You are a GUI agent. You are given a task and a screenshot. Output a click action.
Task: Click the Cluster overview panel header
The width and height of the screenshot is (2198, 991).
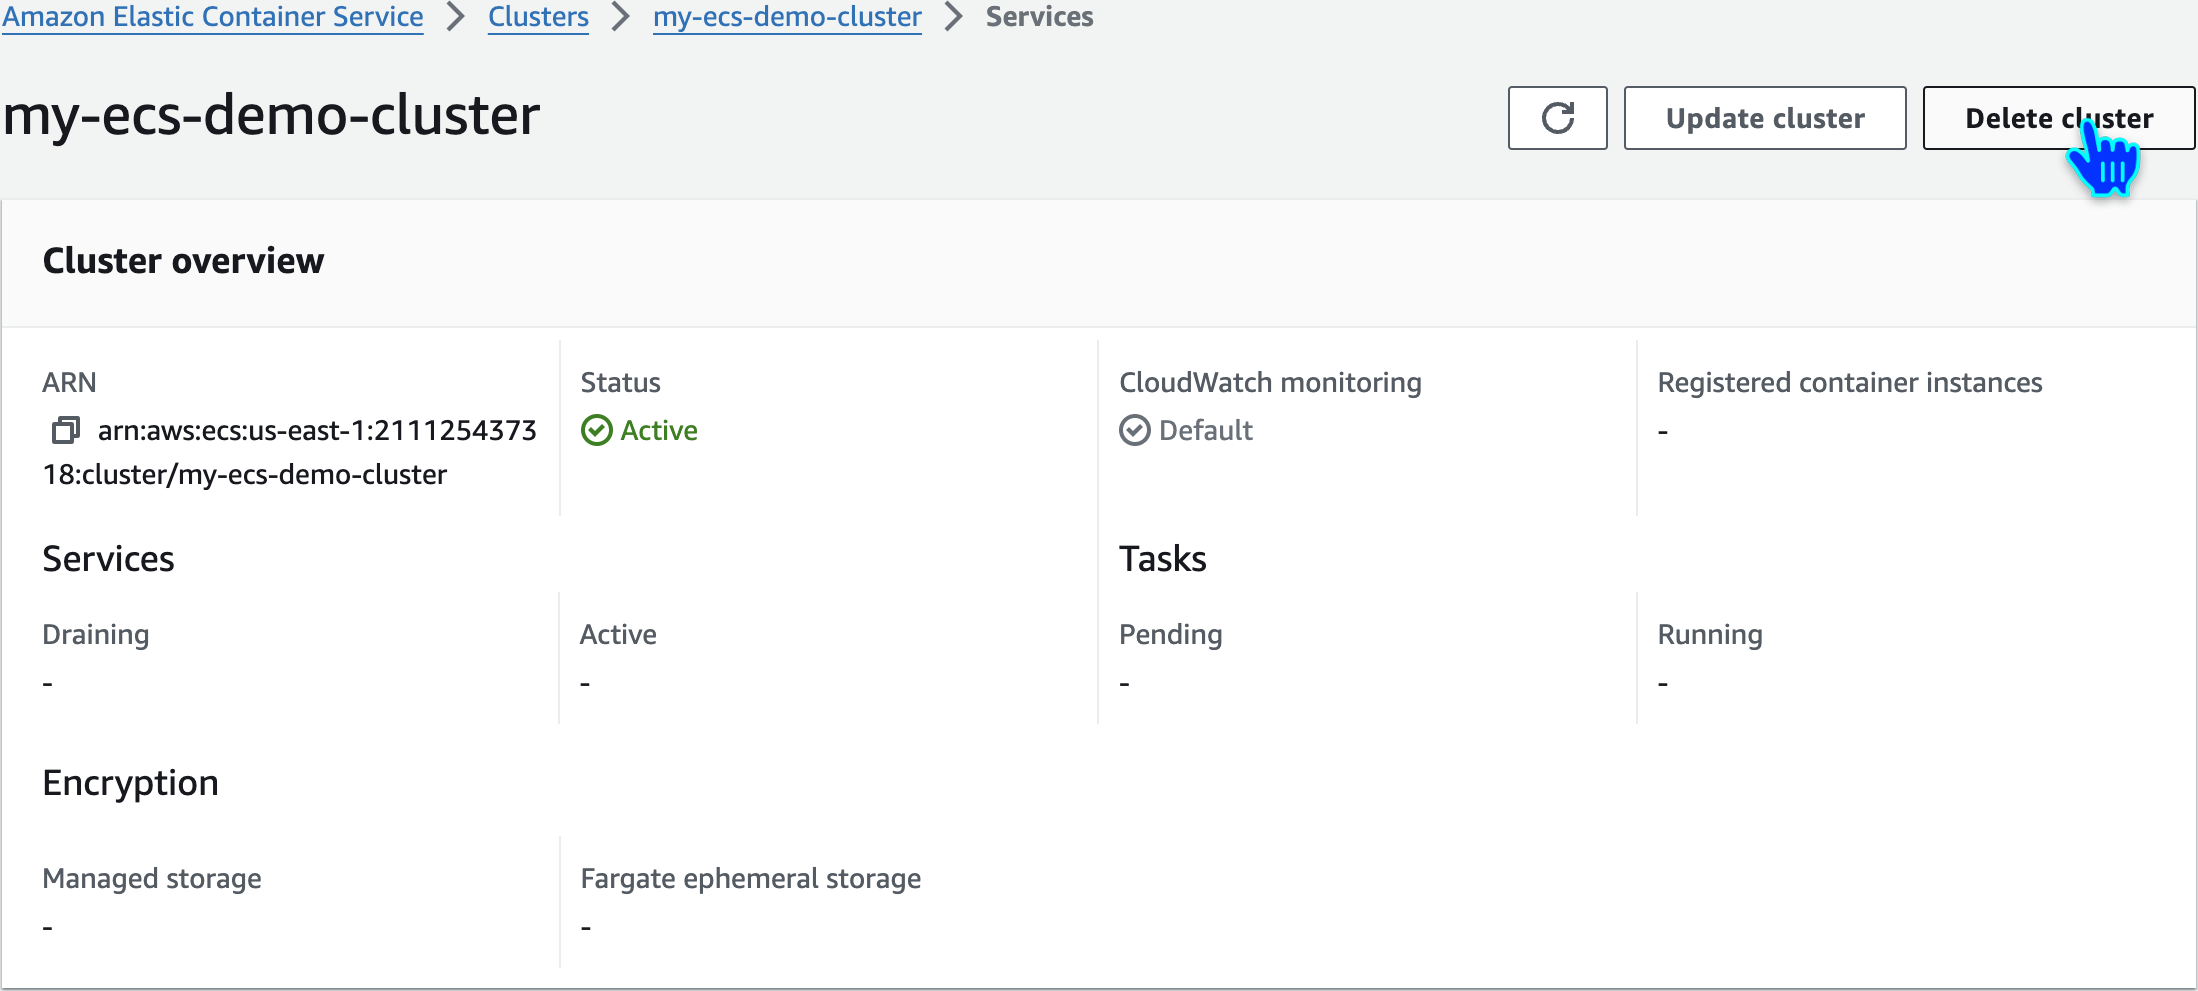coord(183,261)
